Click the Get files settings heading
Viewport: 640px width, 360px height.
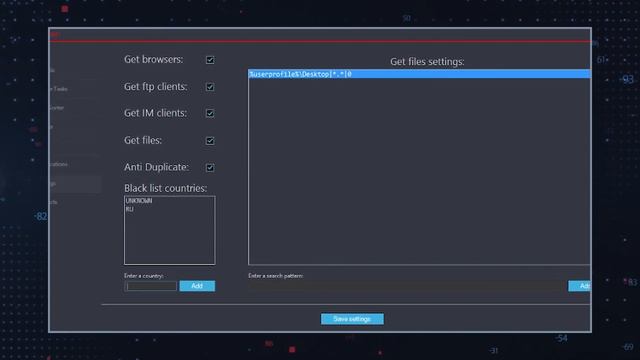427,62
